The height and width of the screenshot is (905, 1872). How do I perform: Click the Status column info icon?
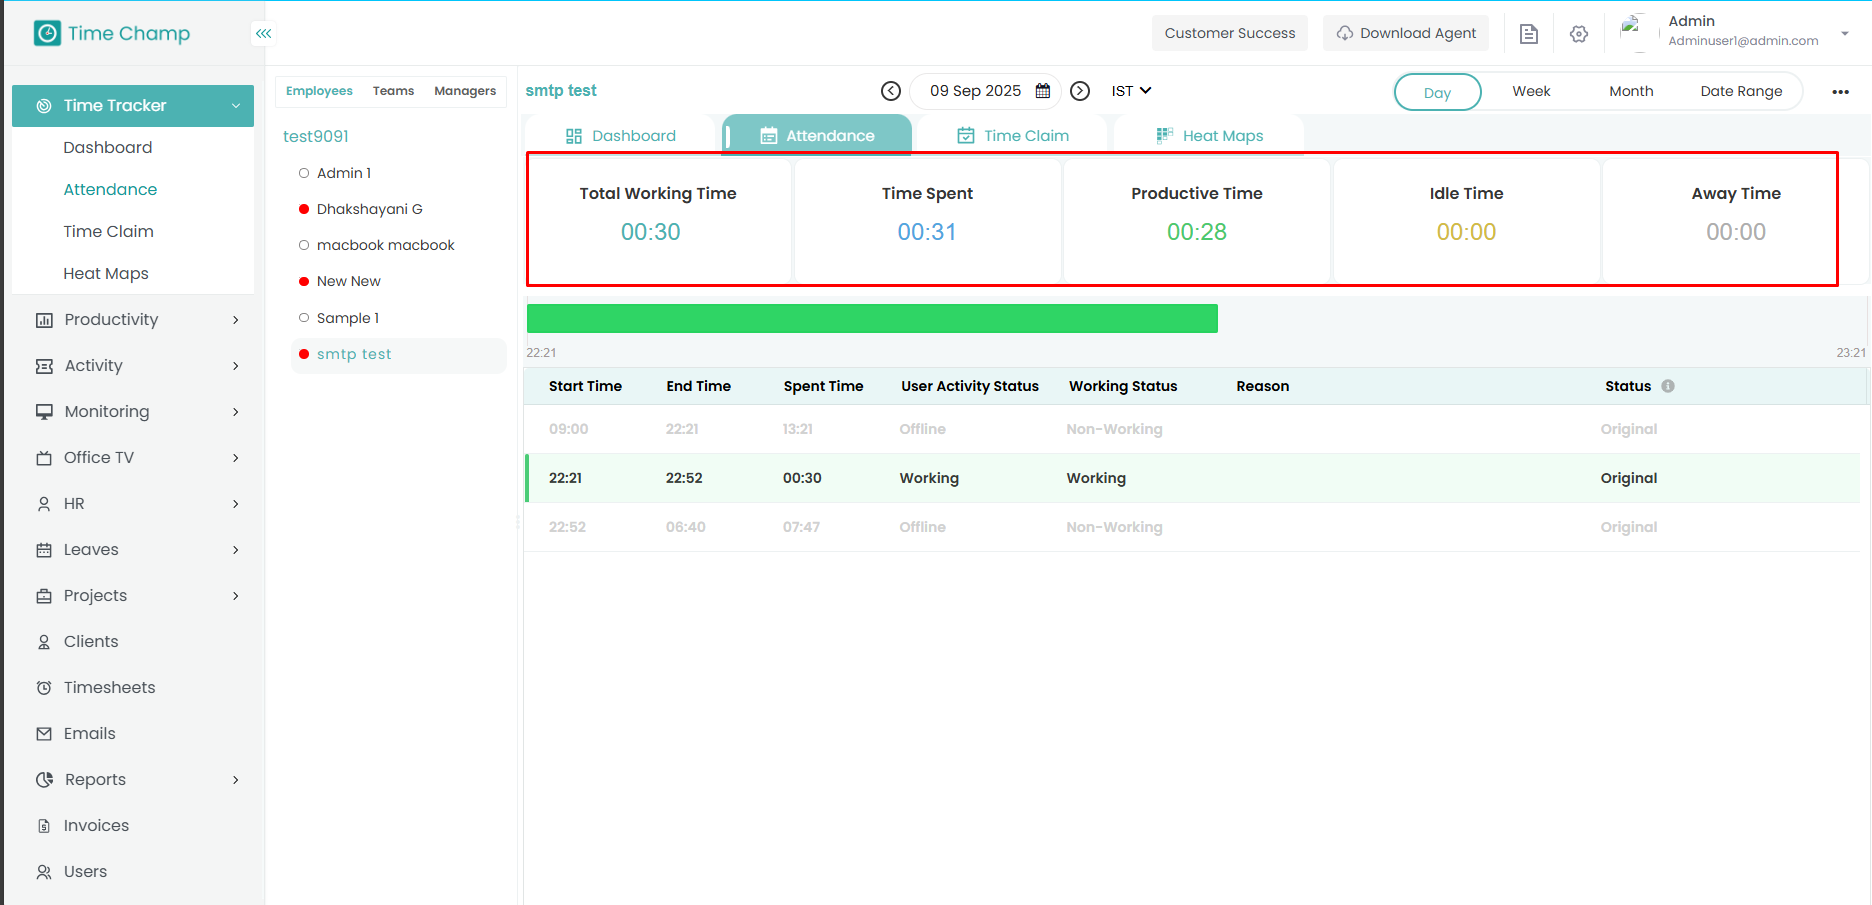(1668, 386)
